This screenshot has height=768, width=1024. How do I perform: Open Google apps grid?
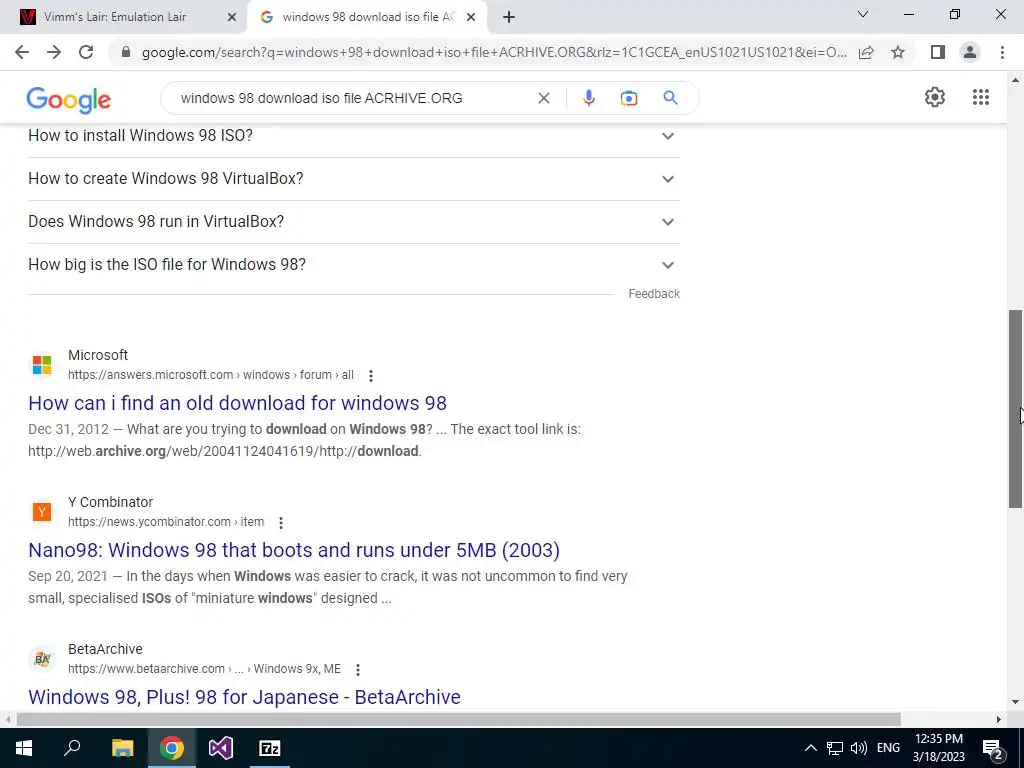[x=981, y=97]
